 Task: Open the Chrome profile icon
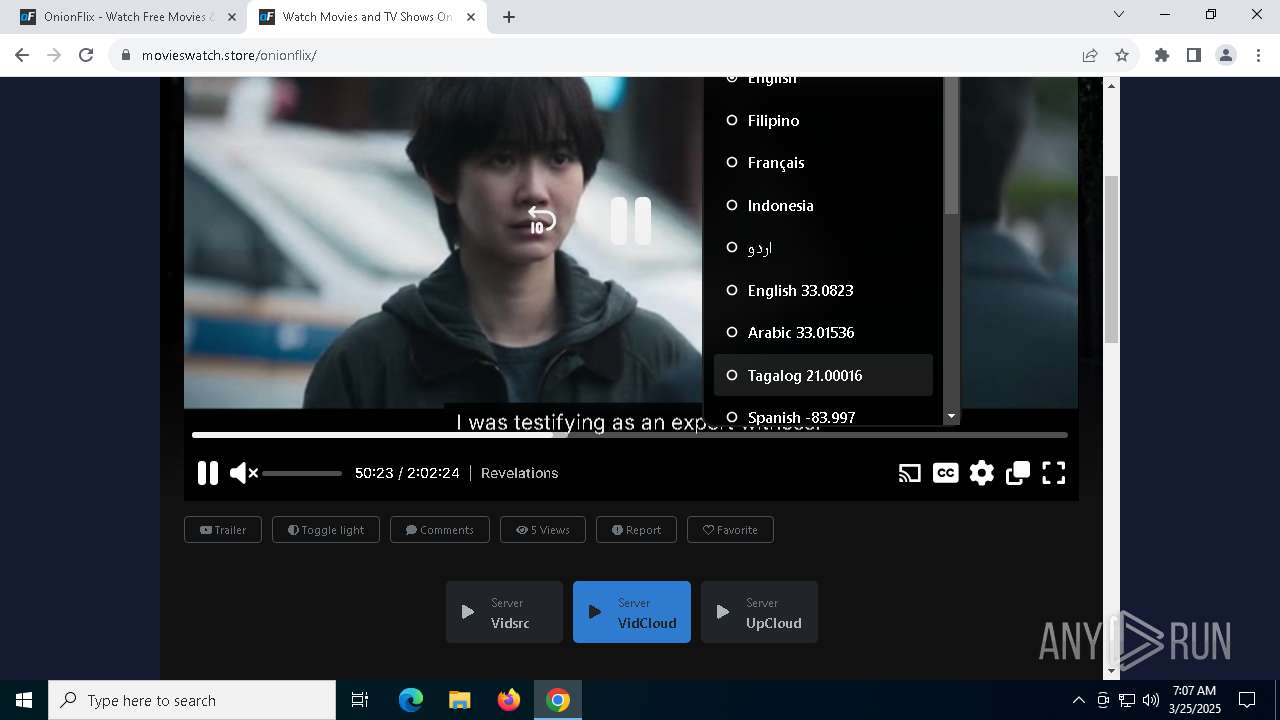click(1226, 55)
